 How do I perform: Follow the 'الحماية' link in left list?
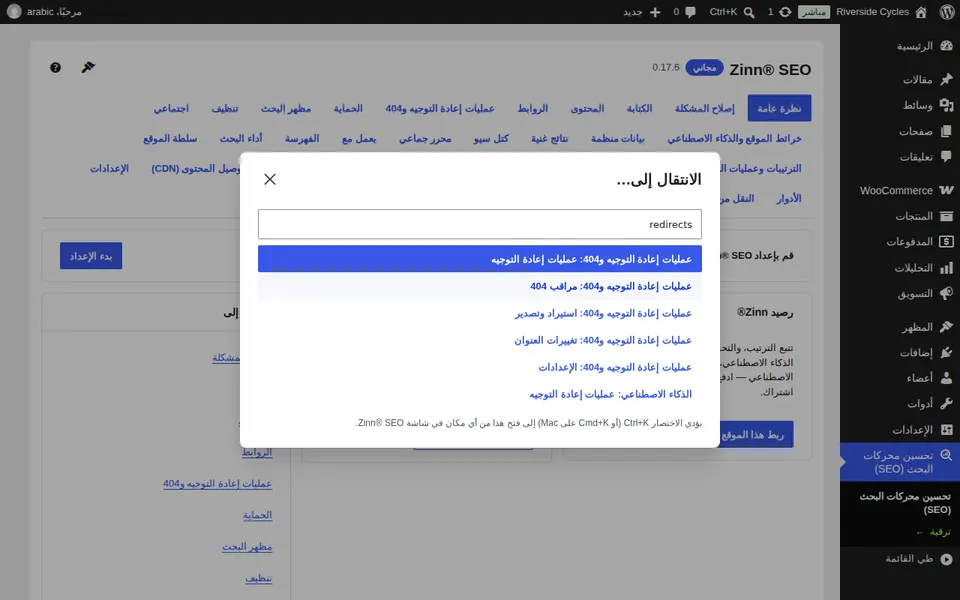tap(257, 516)
